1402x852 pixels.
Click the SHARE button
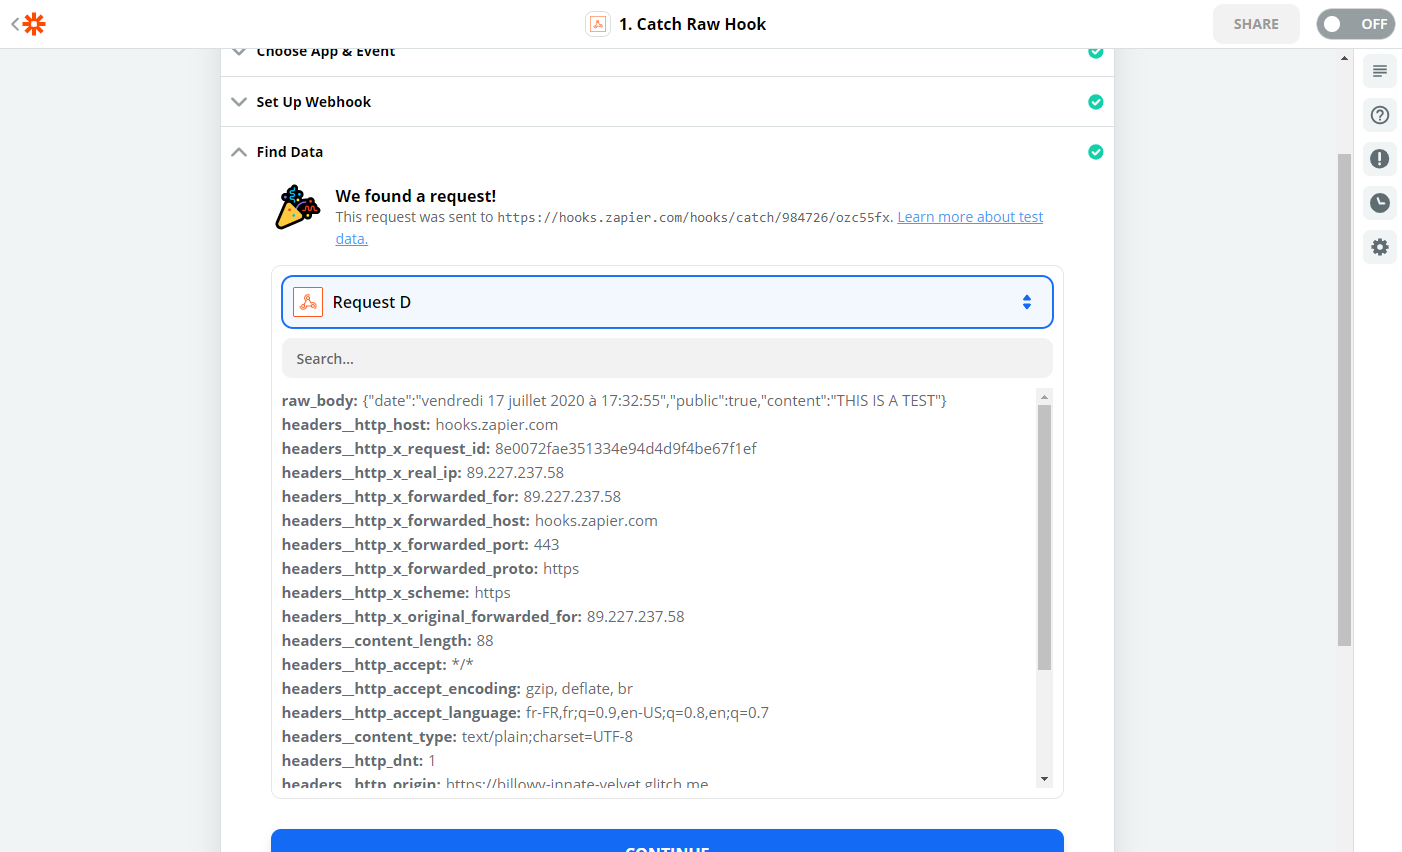pyautogui.click(x=1256, y=23)
